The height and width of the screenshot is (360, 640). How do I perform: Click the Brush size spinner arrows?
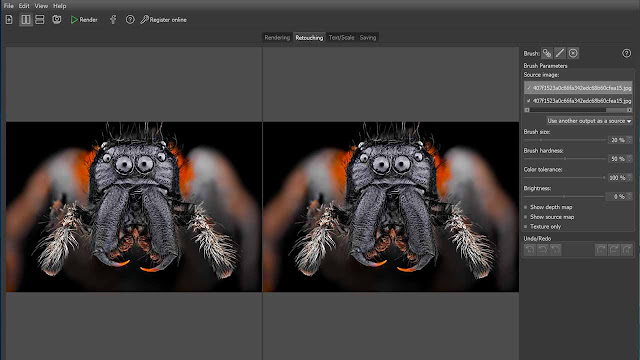click(629, 140)
